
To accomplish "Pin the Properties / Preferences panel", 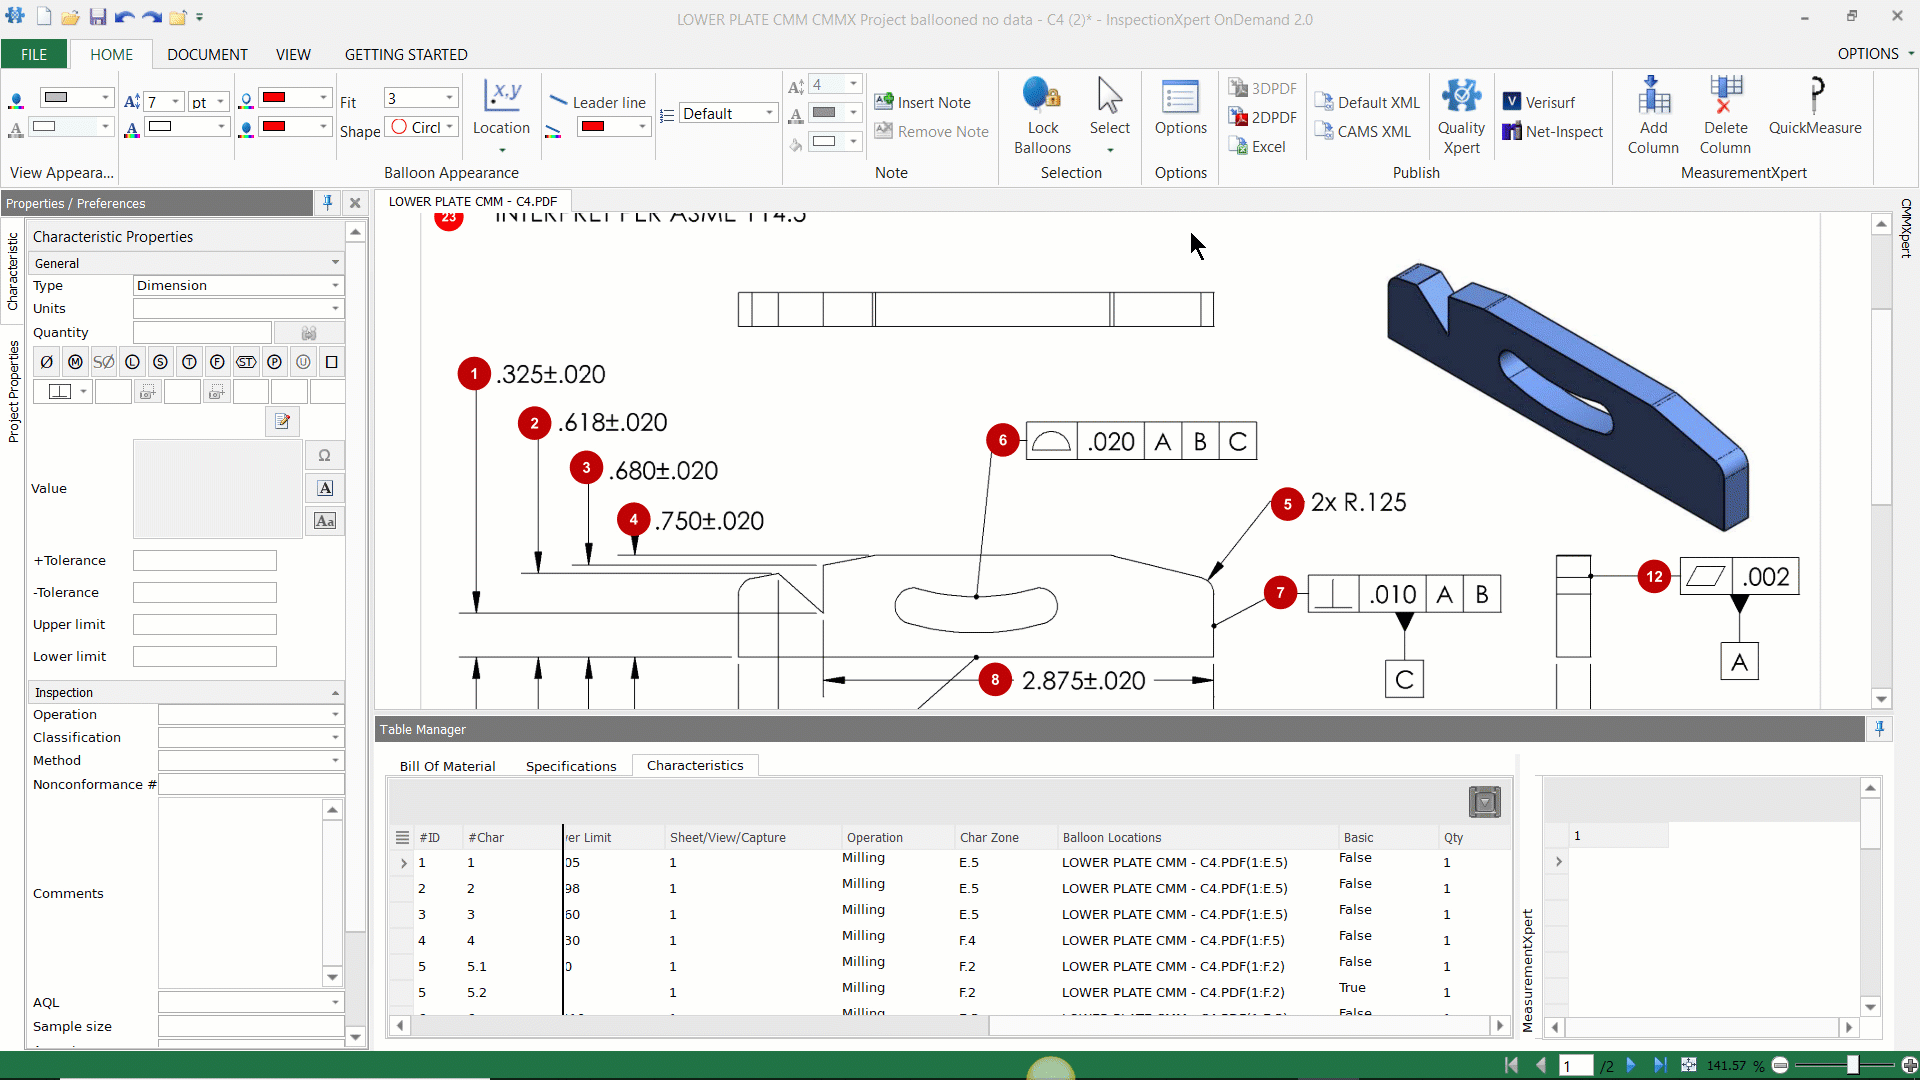I will click(x=328, y=203).
